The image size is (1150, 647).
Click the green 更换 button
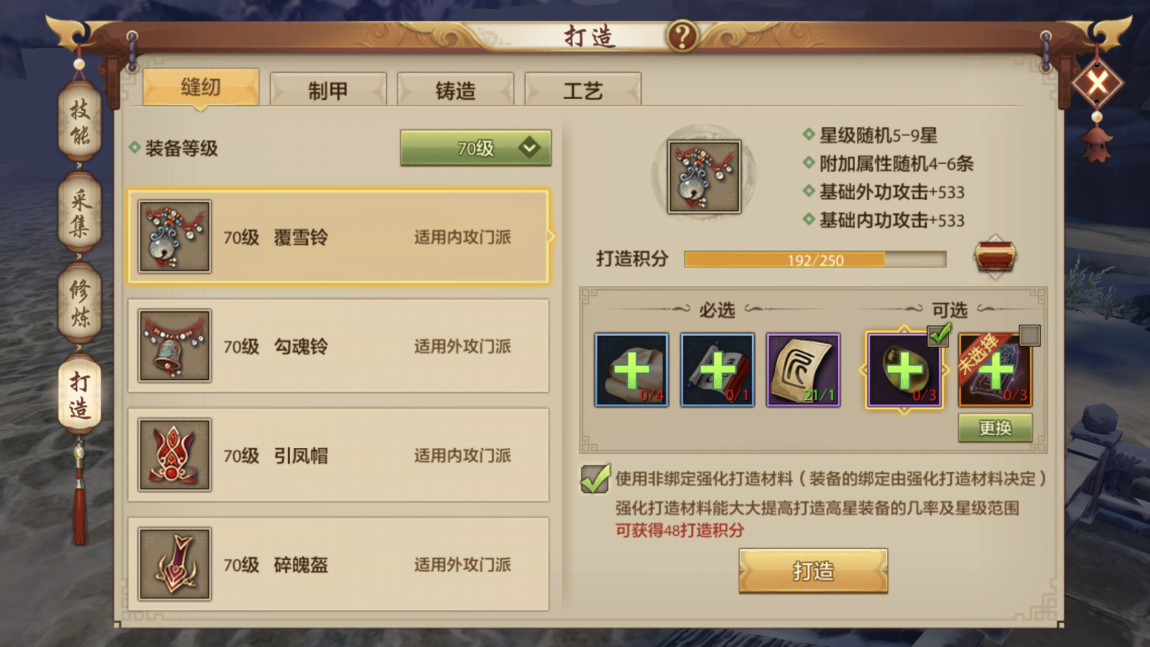pos(995,428)
